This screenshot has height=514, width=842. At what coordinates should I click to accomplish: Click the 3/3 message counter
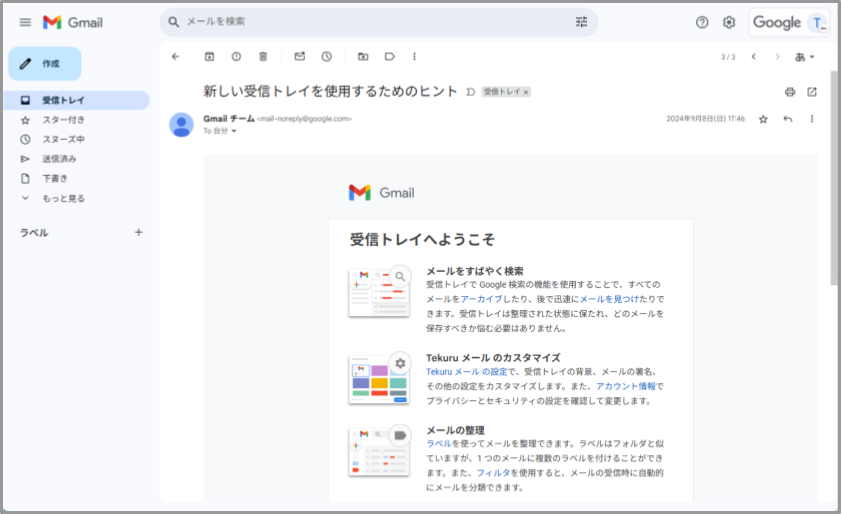click(x=728, y=56)
